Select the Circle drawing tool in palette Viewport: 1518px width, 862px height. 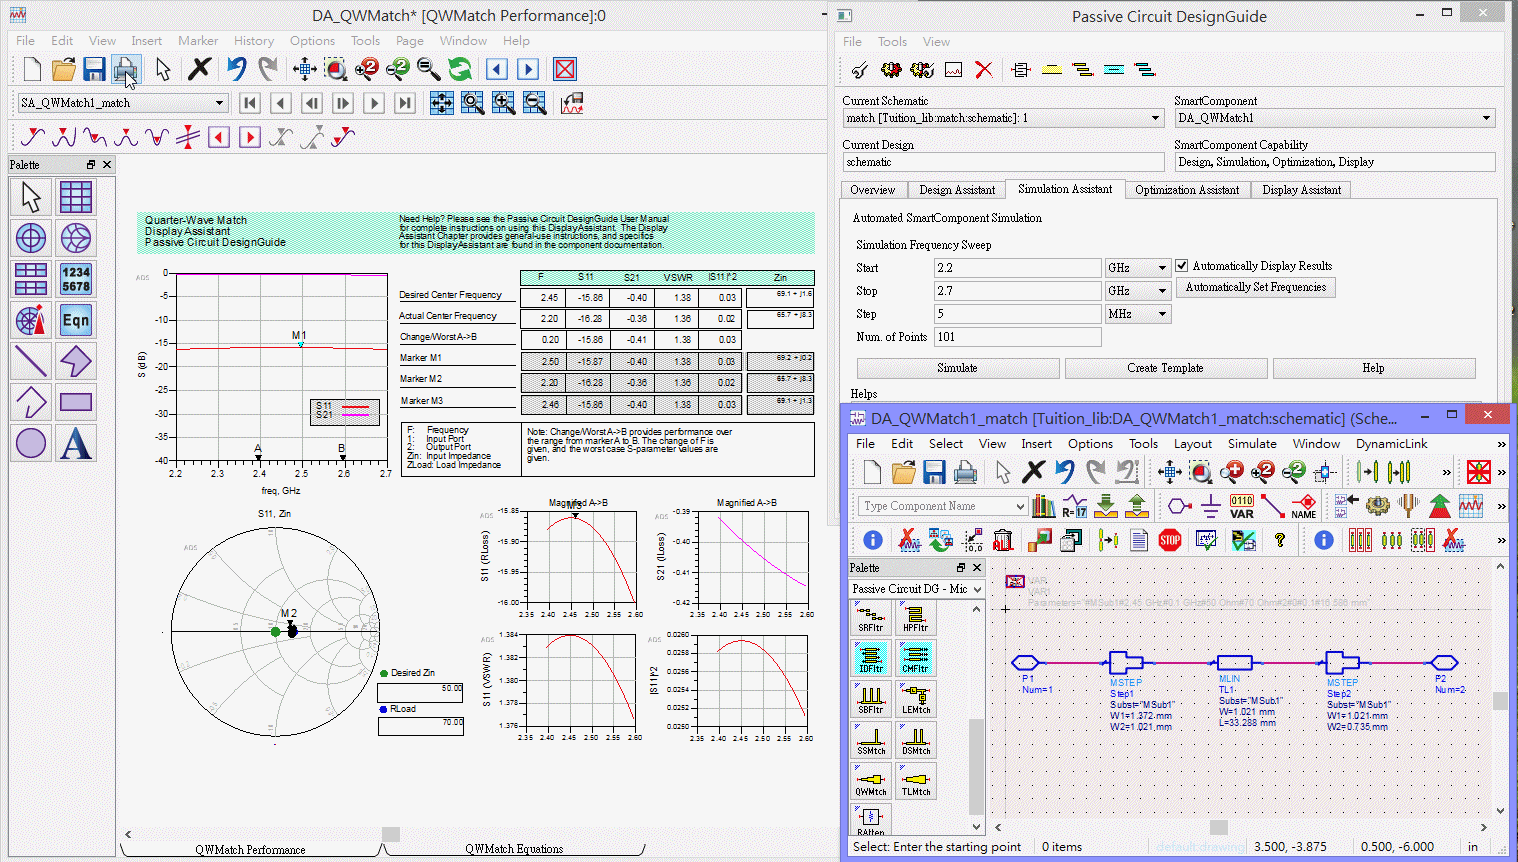tap(31, 443)
